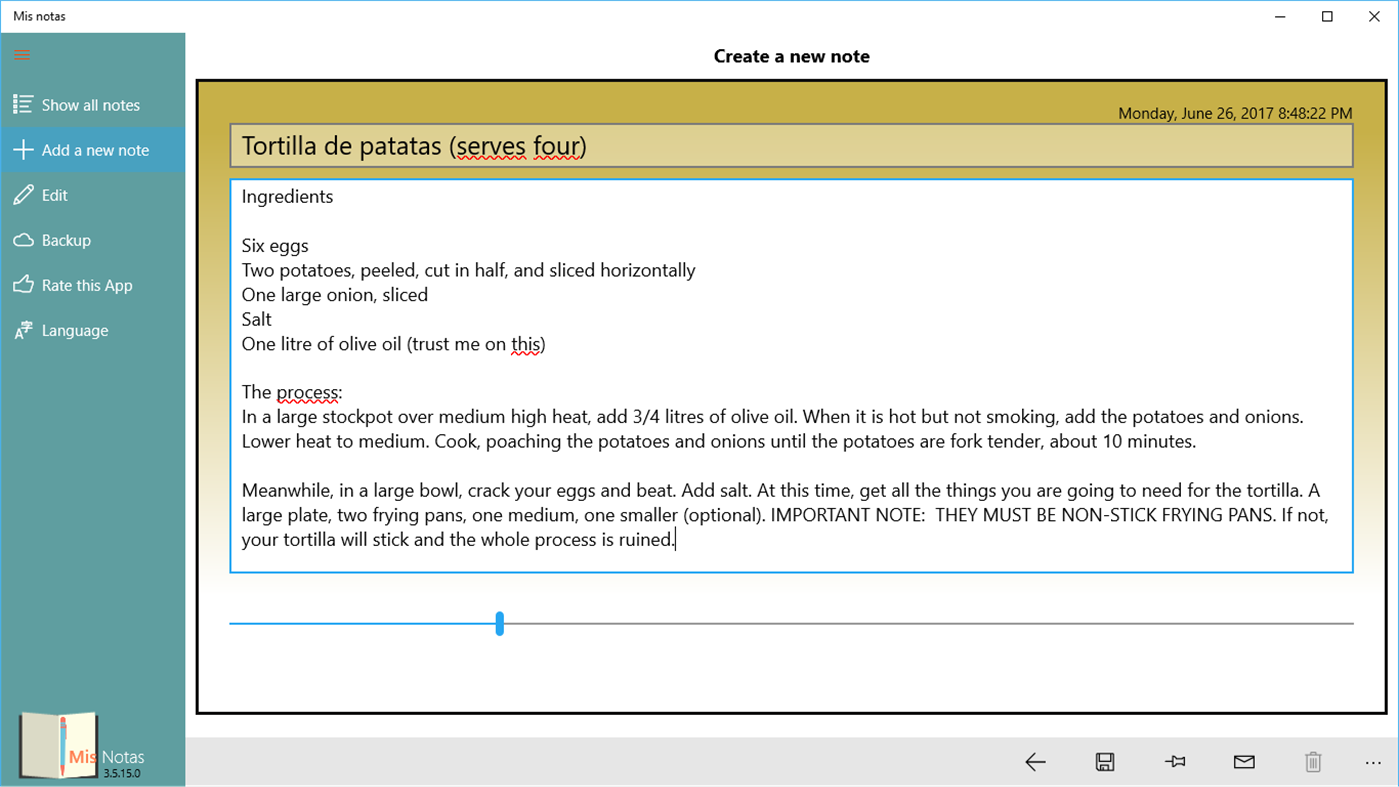1399x787 pixels.
Task: Click the Rate this App thumbs-up icon
Action: (21, 285)
